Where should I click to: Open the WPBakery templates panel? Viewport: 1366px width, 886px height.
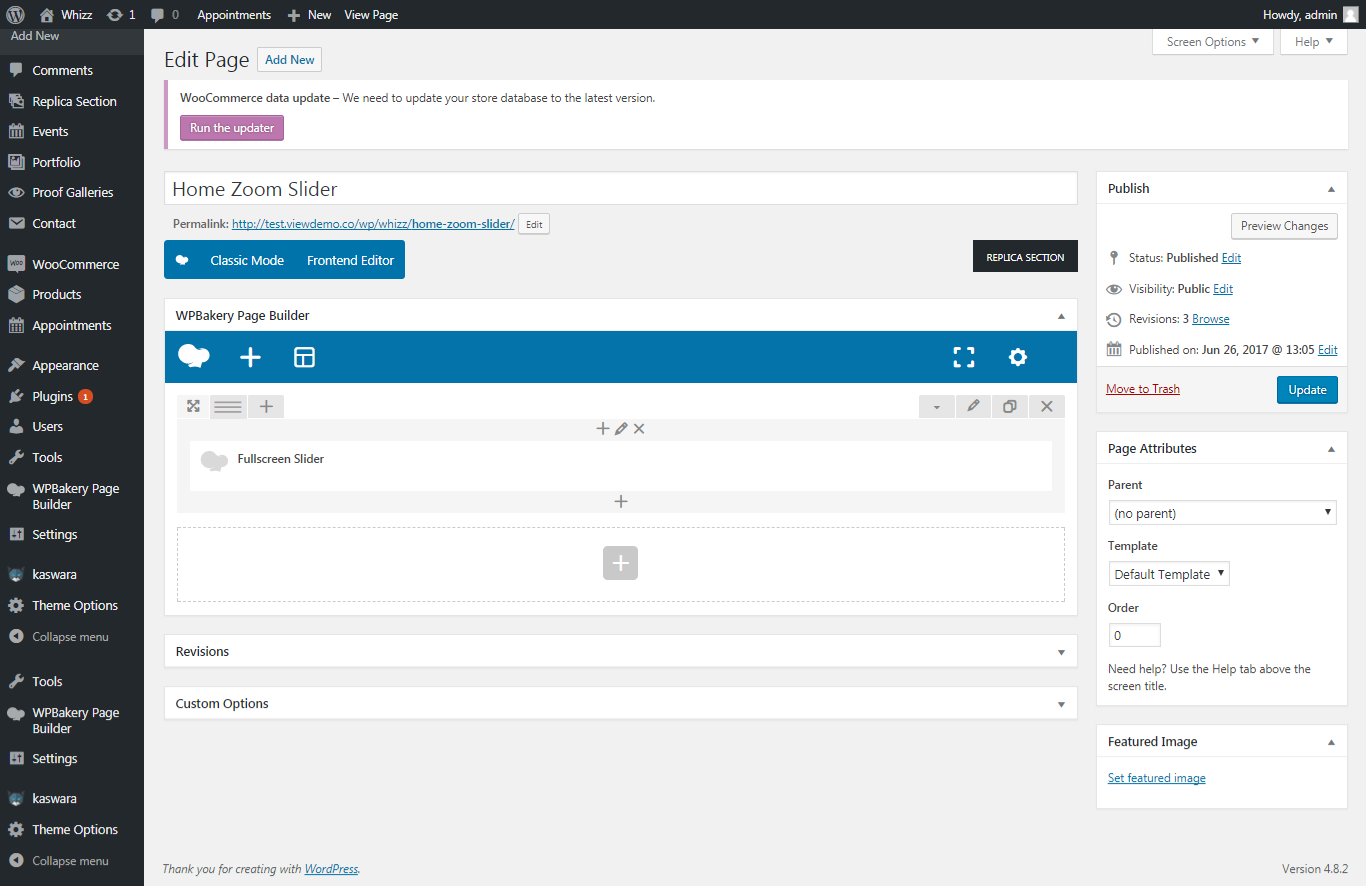tap(304, 357)
